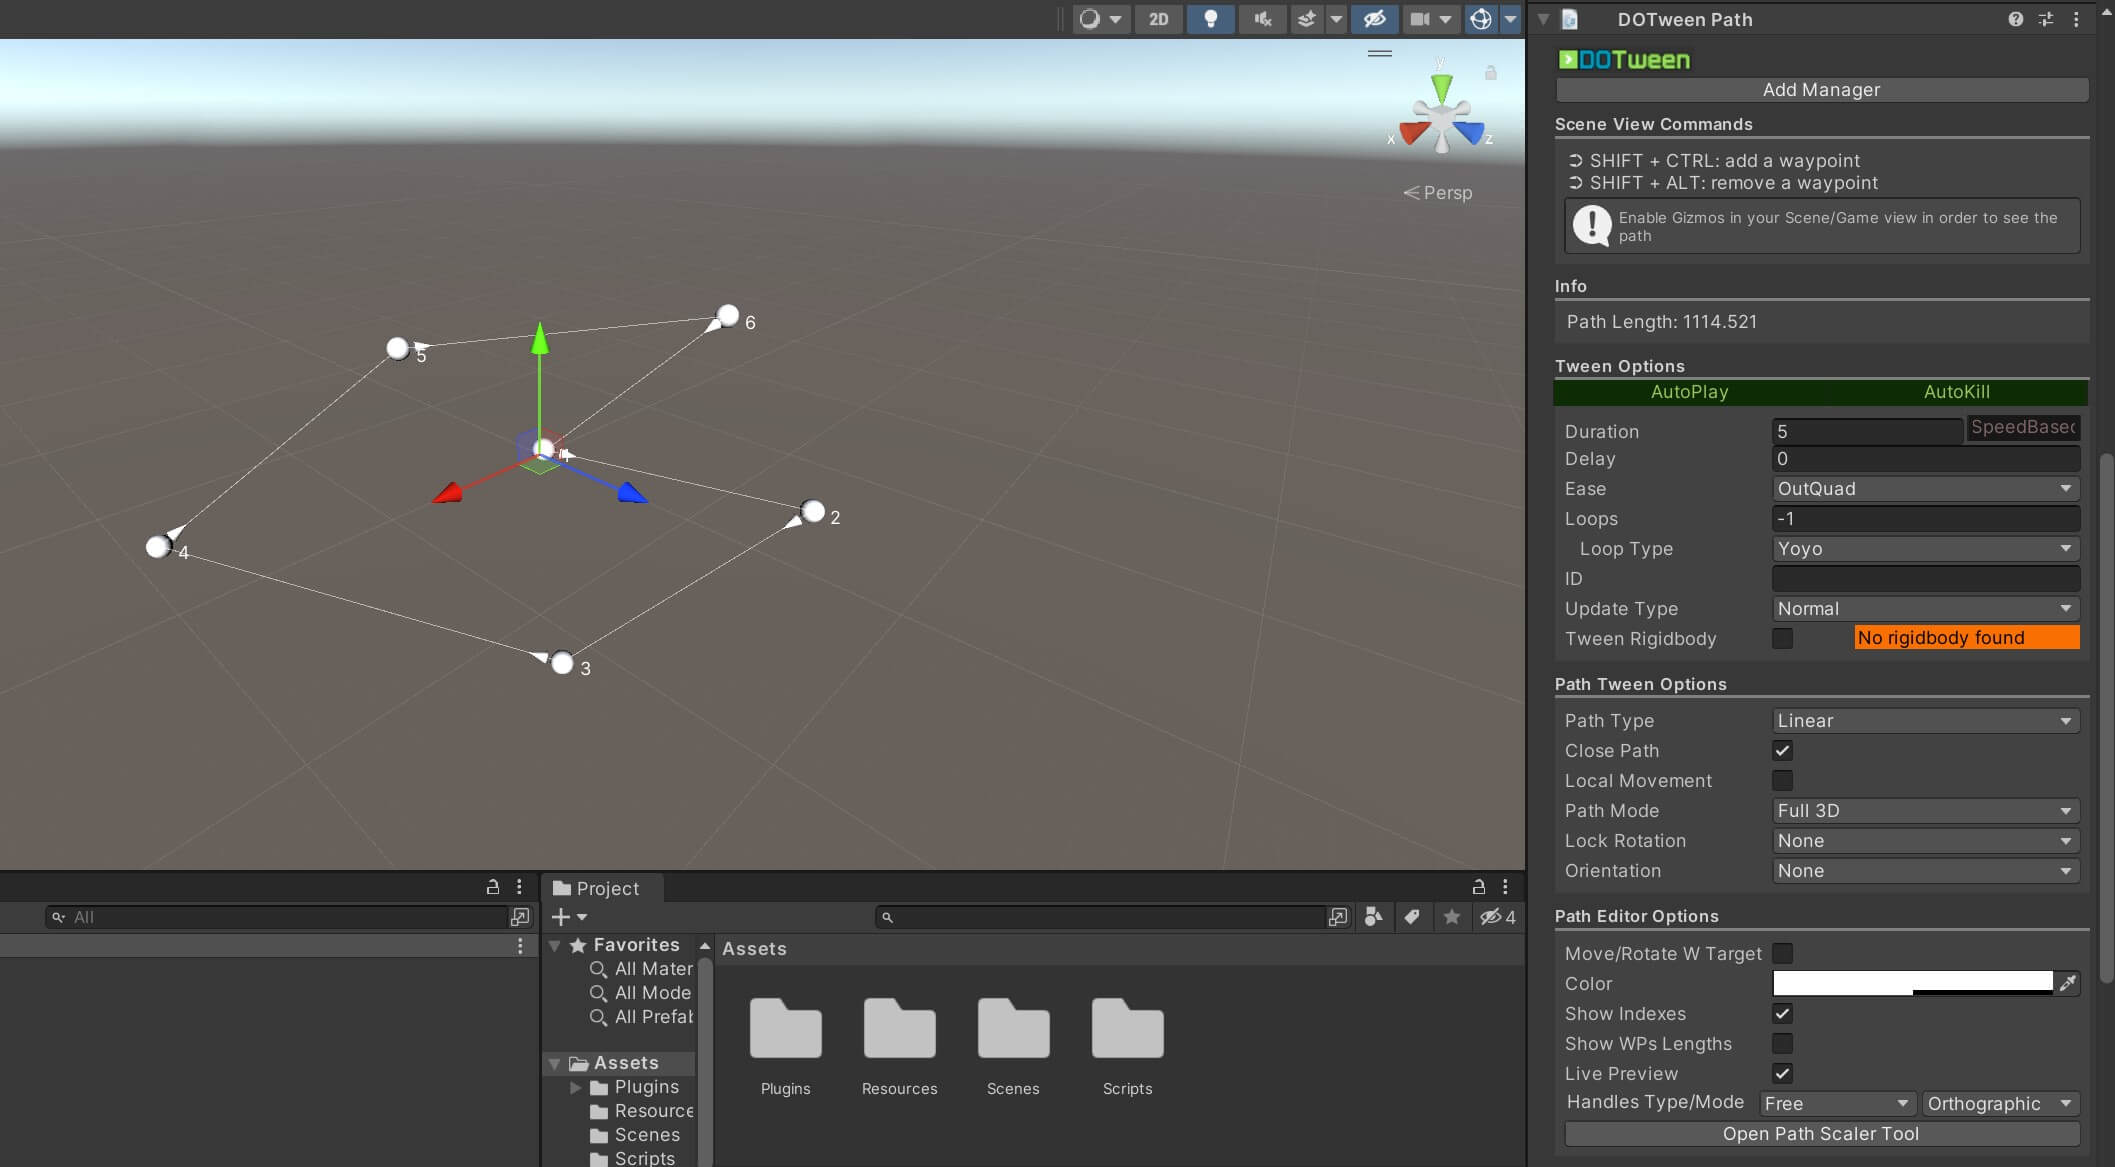The image size is (2115, 1167).
Task: Expand the Plugins folder arrow in tree
Action: [x=575, y=1087]
